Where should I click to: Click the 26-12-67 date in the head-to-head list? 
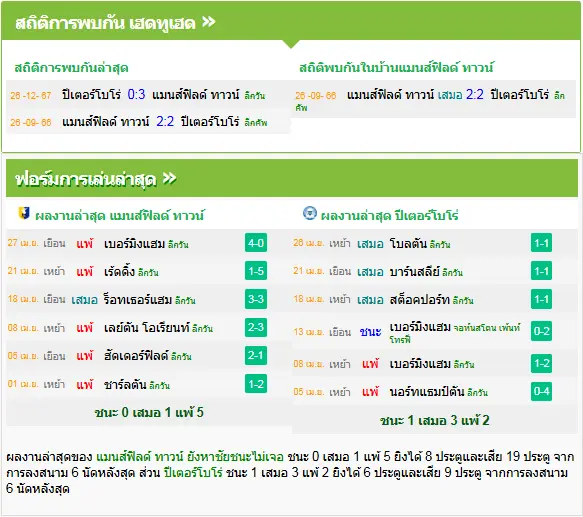click(x=30, y=96)
